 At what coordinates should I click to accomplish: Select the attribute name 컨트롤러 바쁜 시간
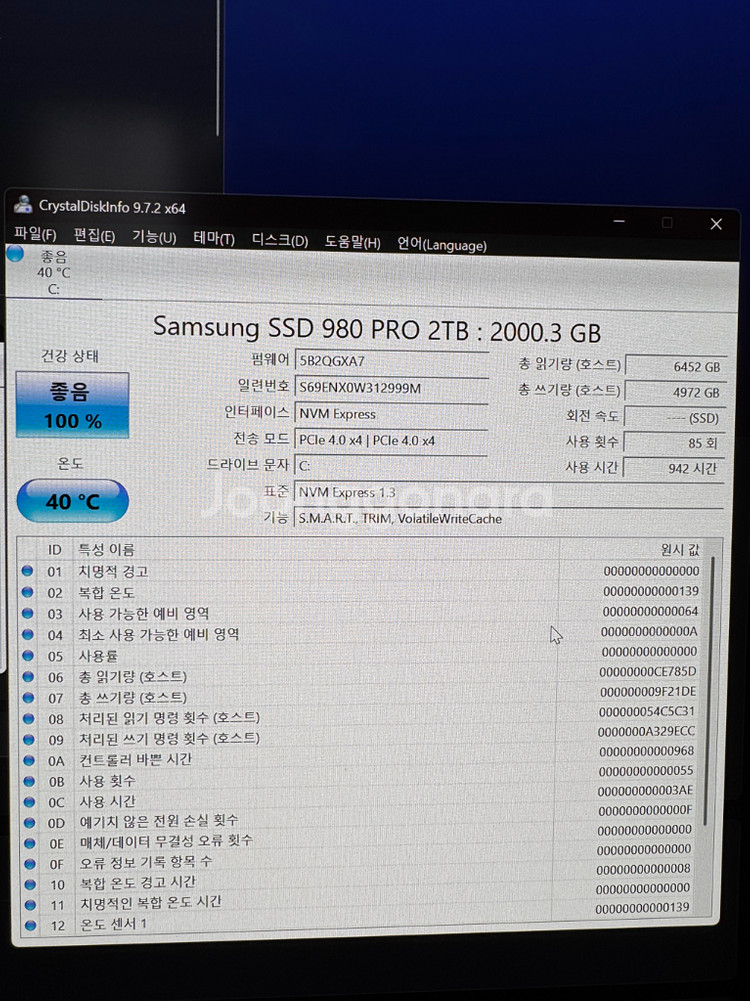(x=135, y=760)
